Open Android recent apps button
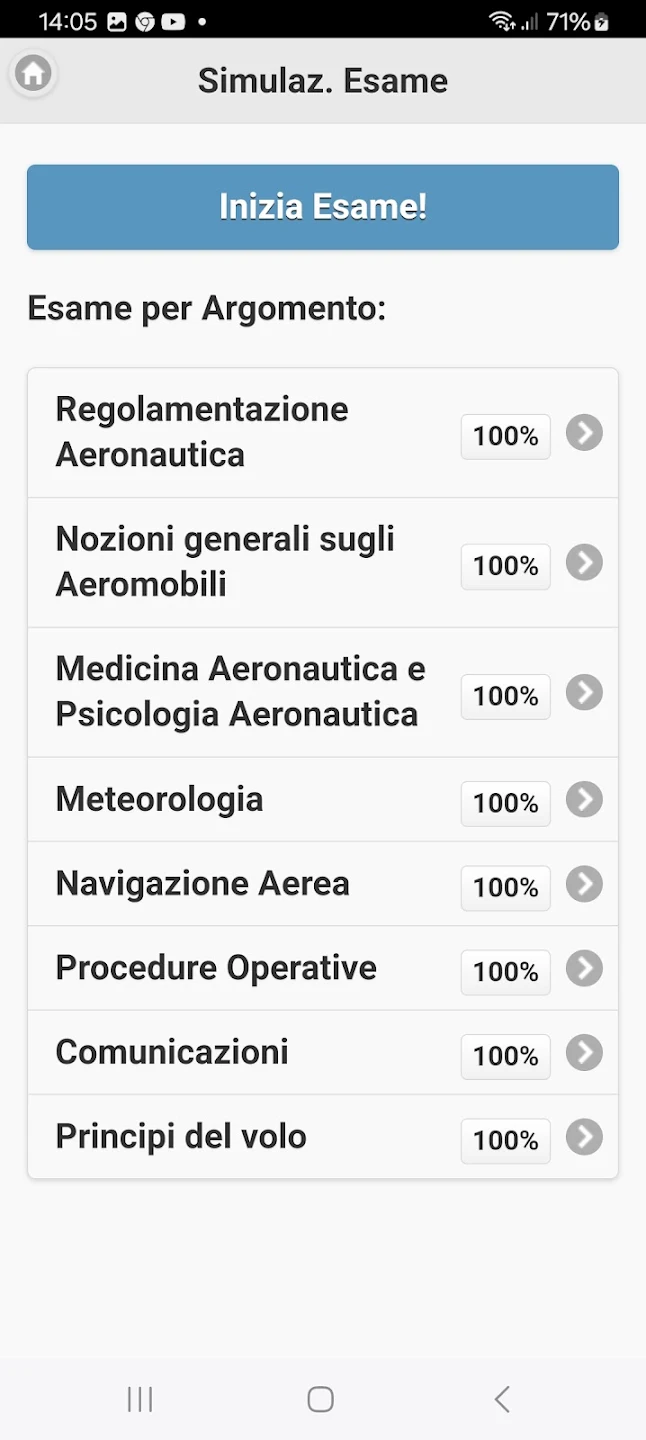Image resolution: width=646 pixels, height=1440 pixels. click(x=140, y=1399)
